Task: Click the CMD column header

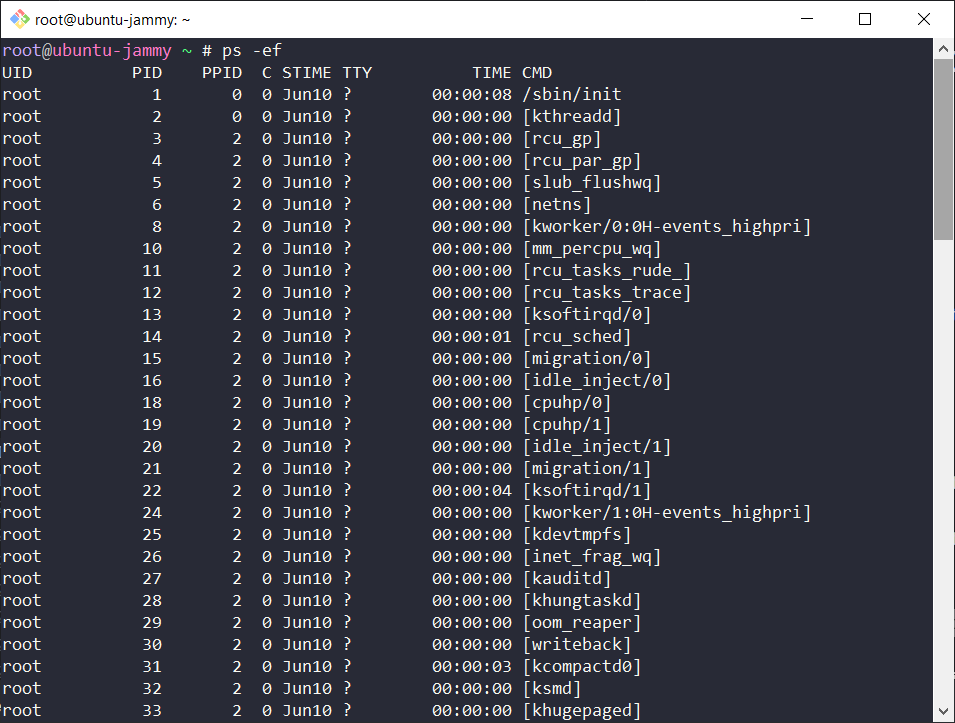Action: [536, 72]
